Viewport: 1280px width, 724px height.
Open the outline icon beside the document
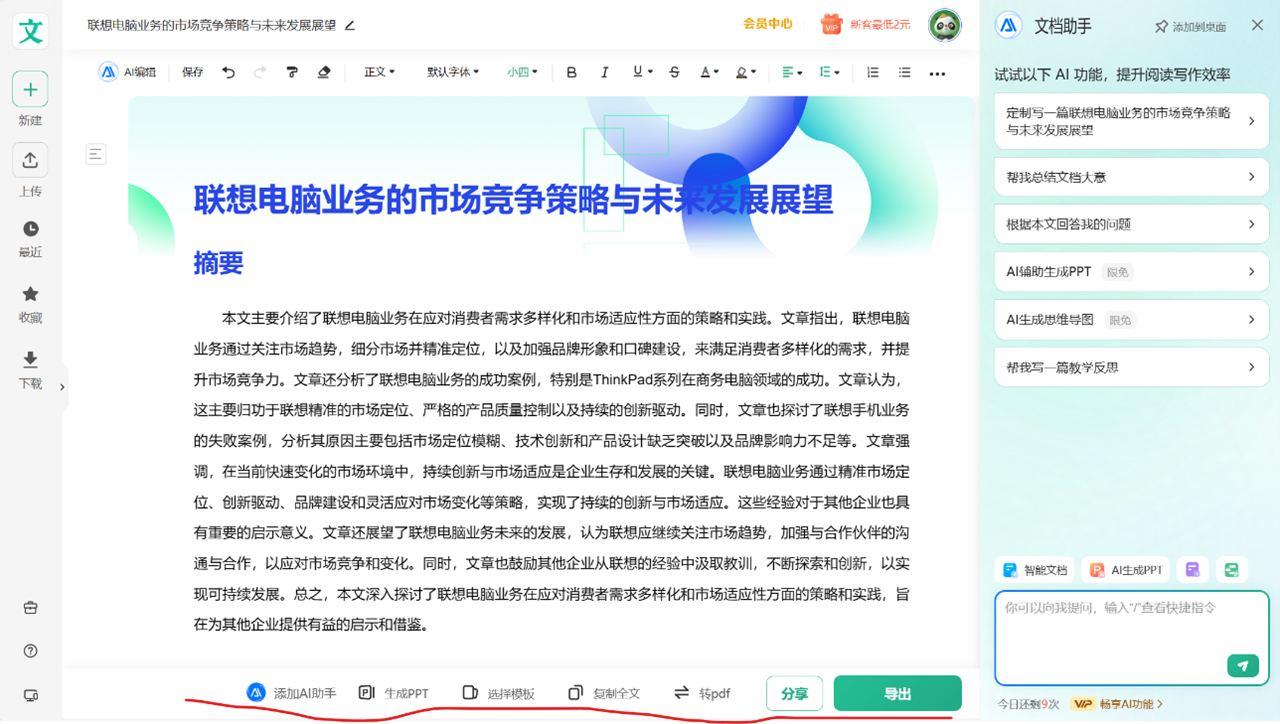pyautogui.click(x=95, y=154)
